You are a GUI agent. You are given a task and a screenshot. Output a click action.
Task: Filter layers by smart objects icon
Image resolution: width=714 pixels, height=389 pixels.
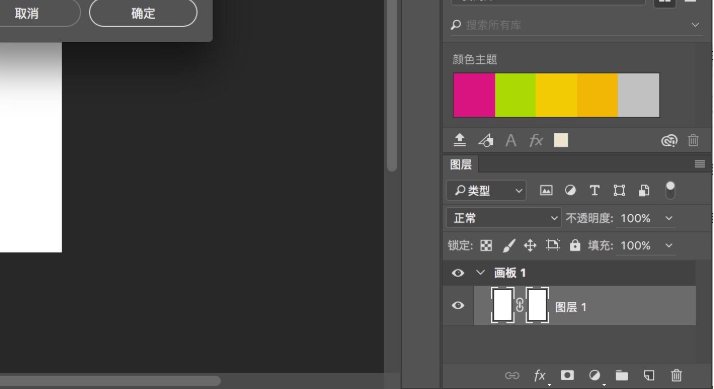(644, 190)
